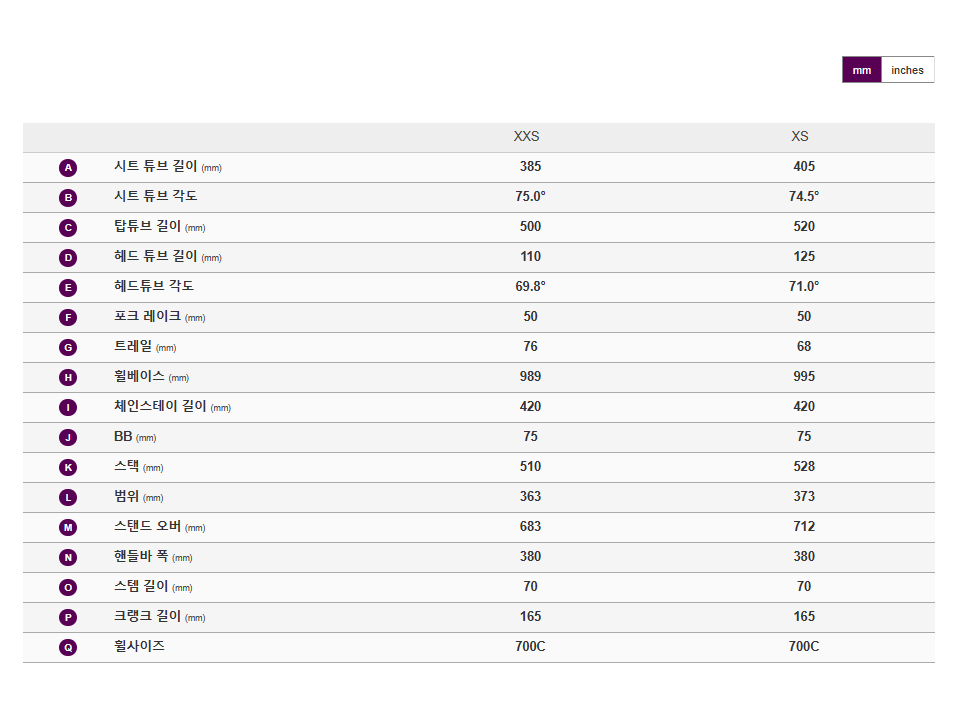Select the K stack badge icon
Image resolution: width=969 pixels, height=701 pixels.
[x=68, y=467]
